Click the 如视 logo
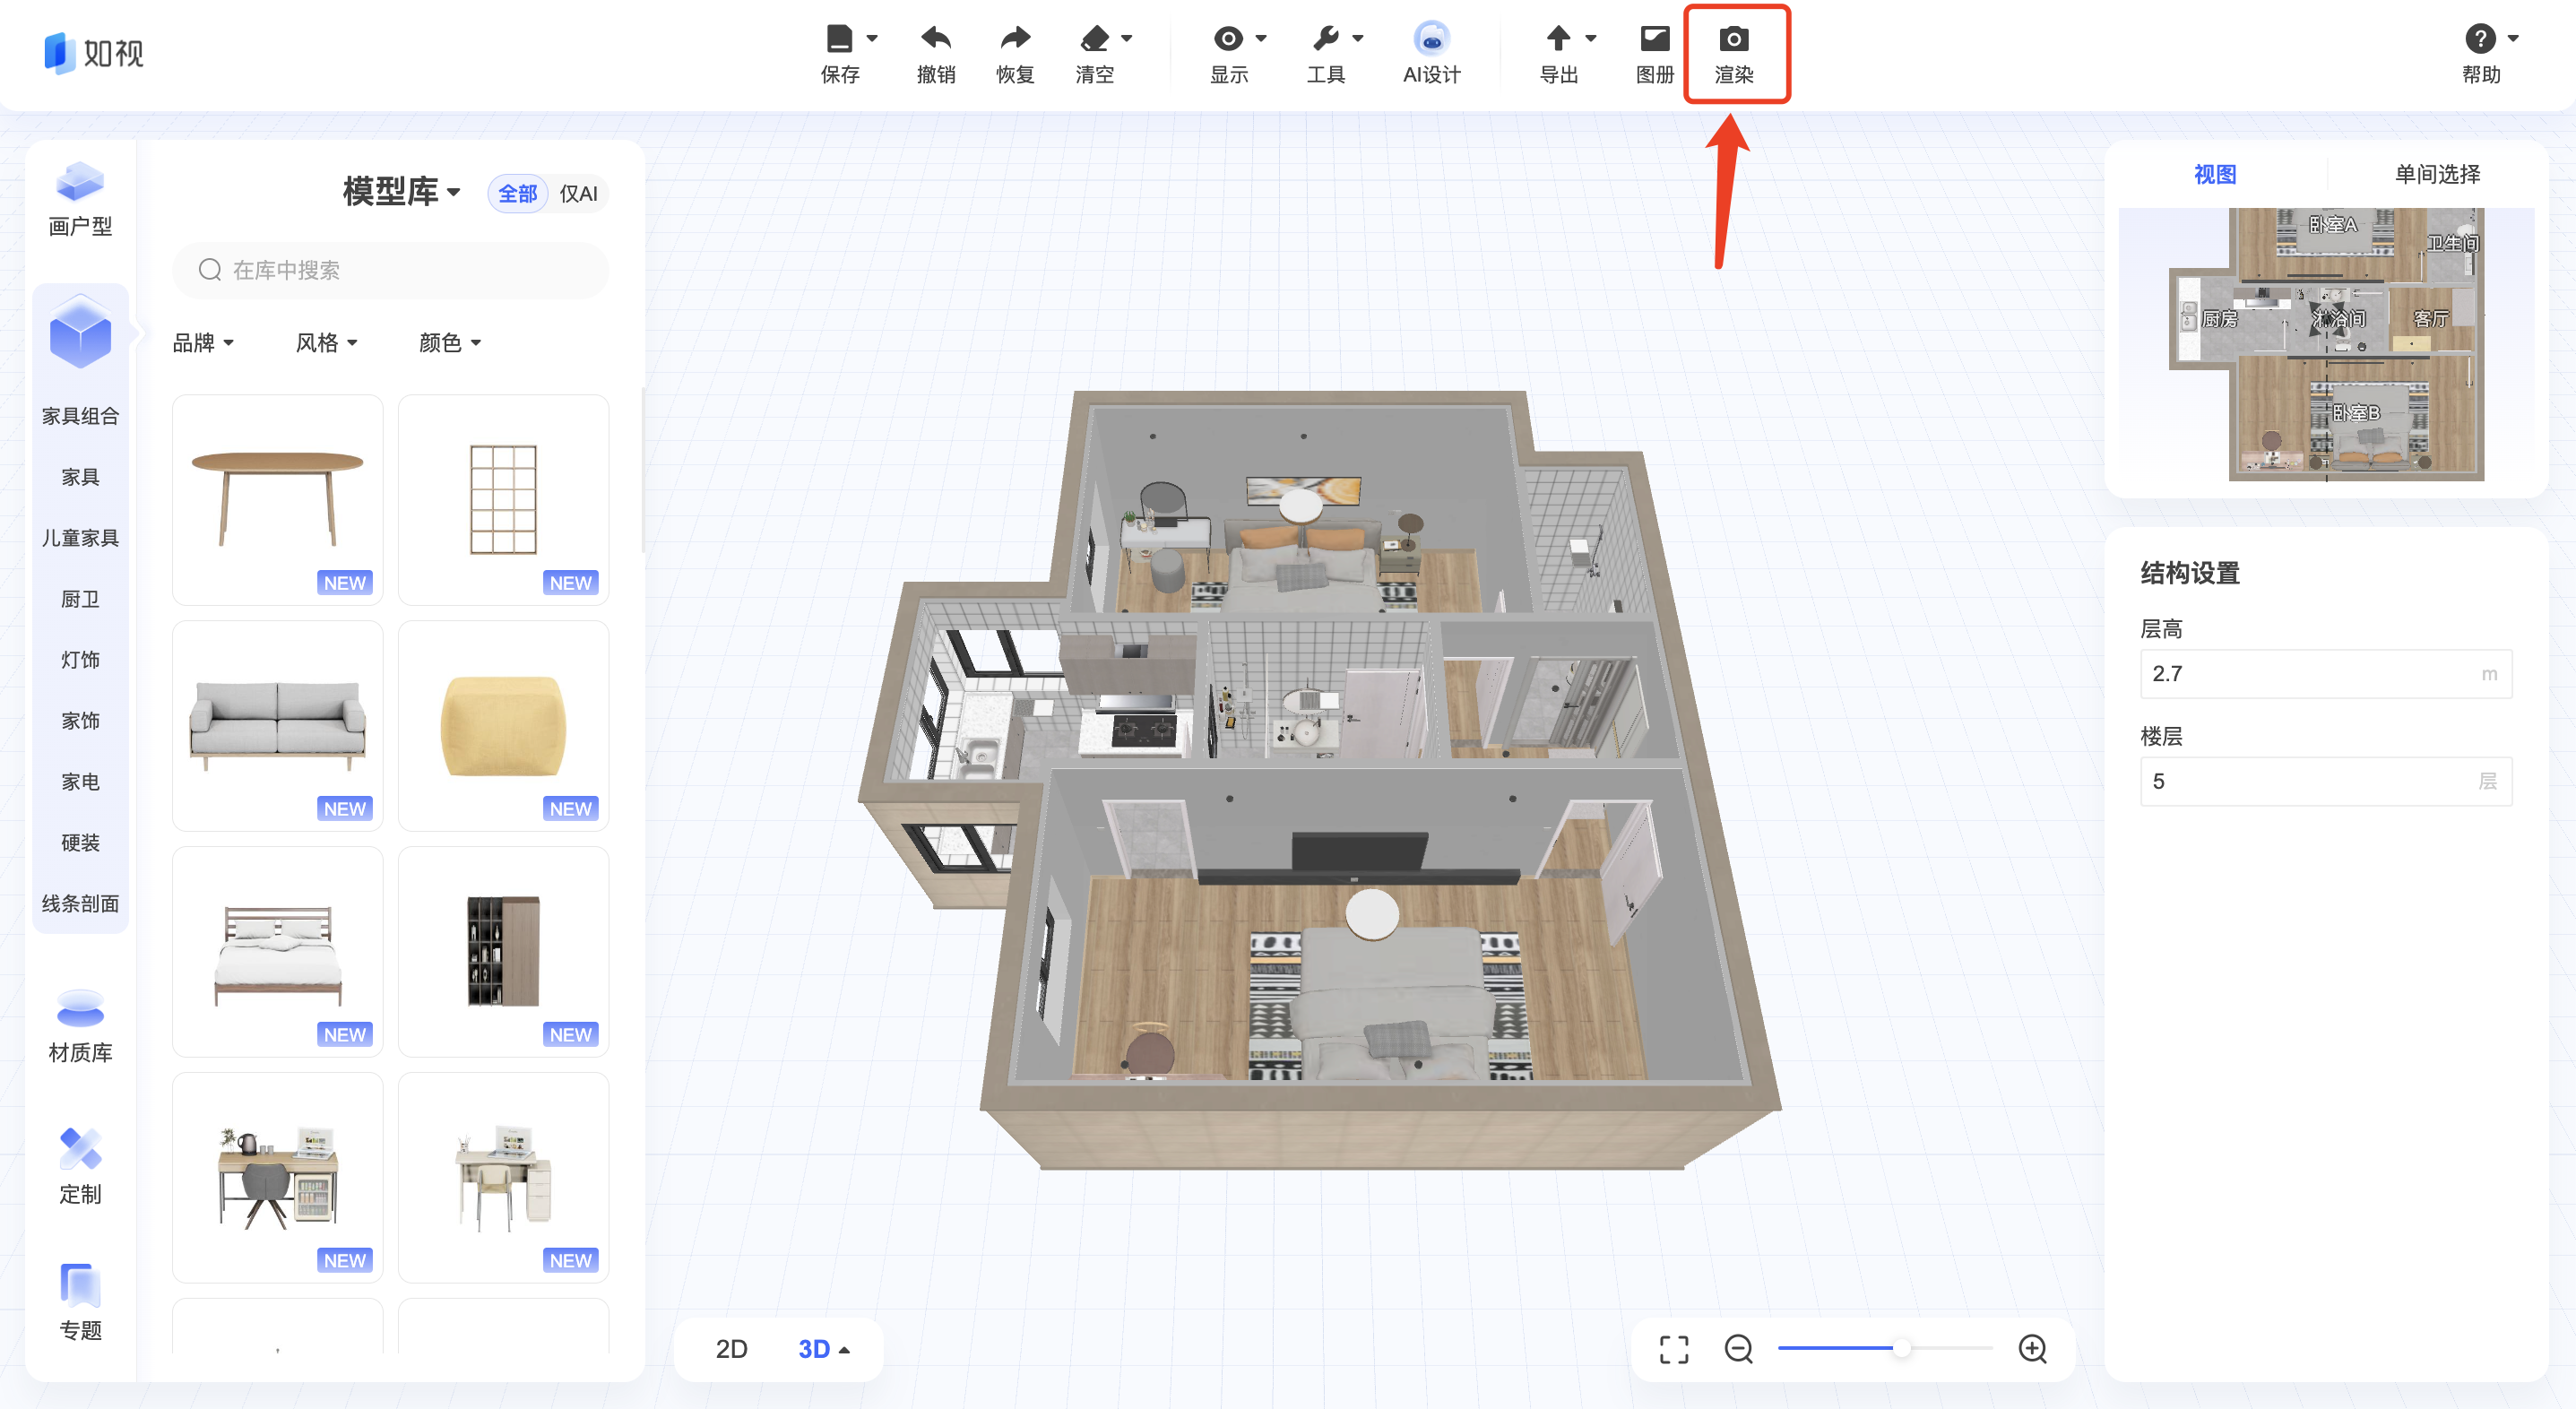The image size is (2576, 1409). click(x=94, y=52)
